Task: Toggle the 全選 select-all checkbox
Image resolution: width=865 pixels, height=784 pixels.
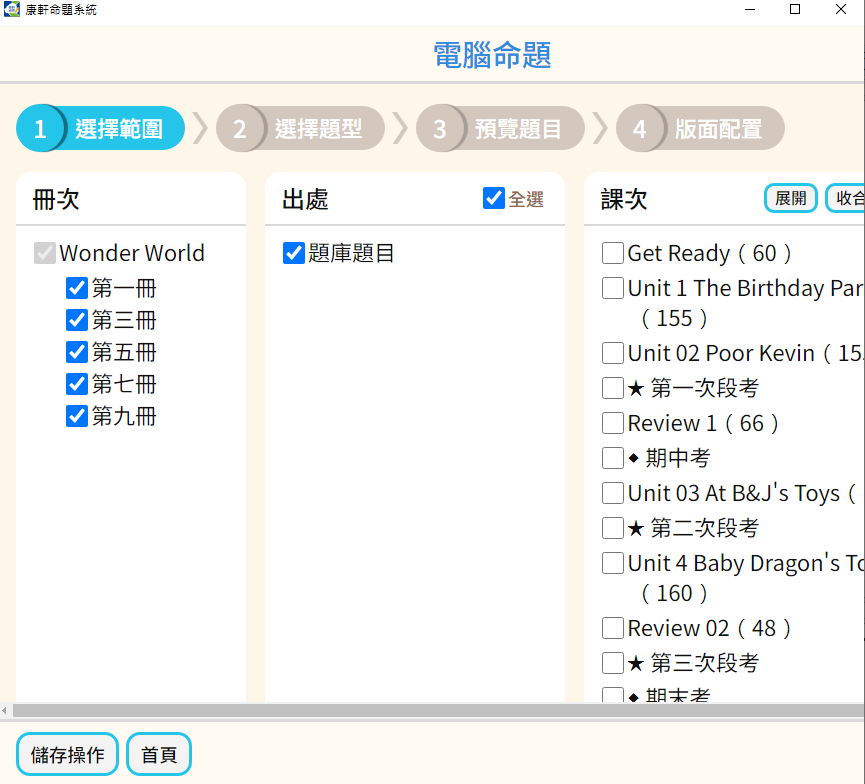Action: pyautogui.click(x=494, y=198)
